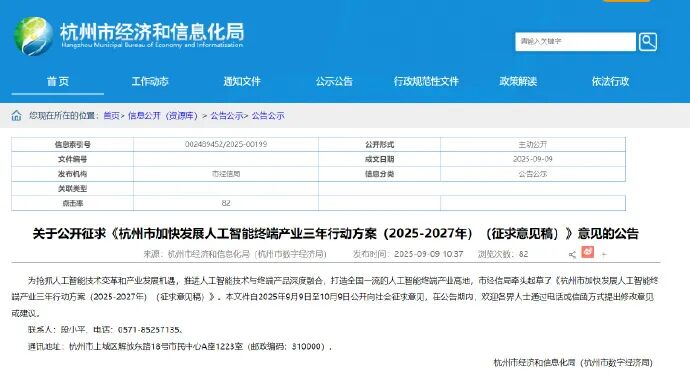Click the 点击率 table label
This screenshot has height=373, width=690.
pyautogui.click(x=73, y=203)
